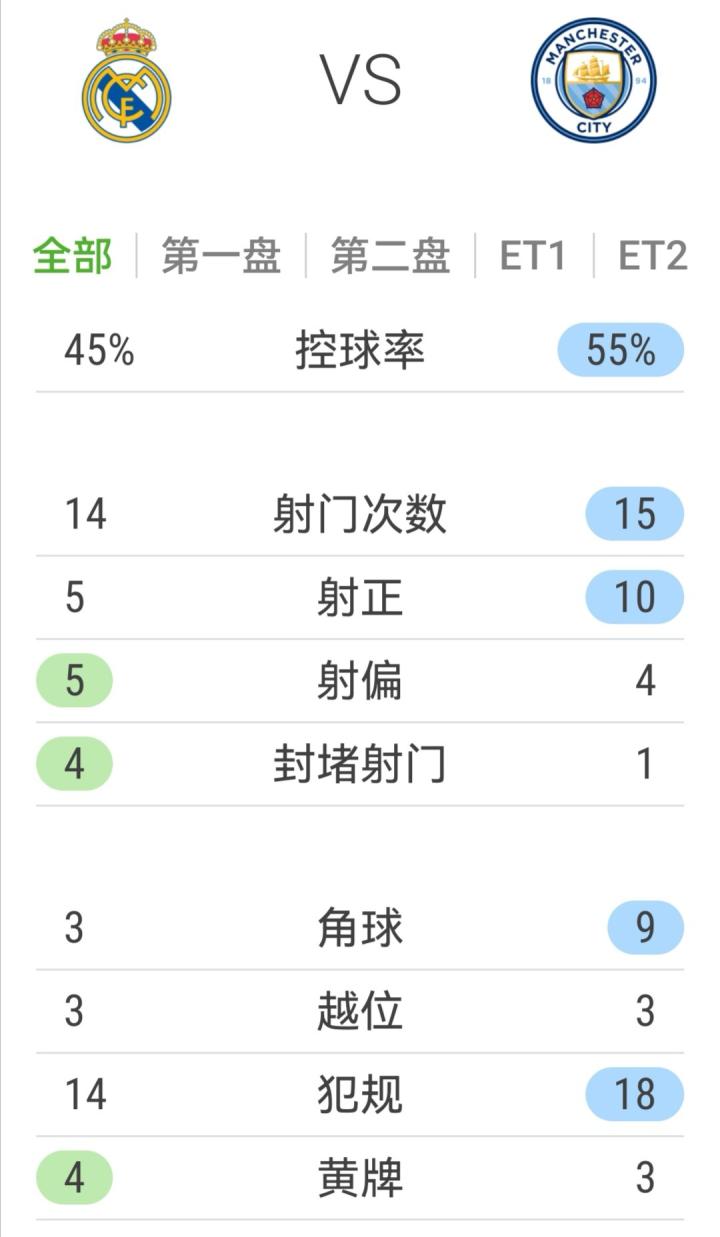Click the blue 9 corners badge
The width and height of the screenshot is (720, 1237).
click(645, 927)
